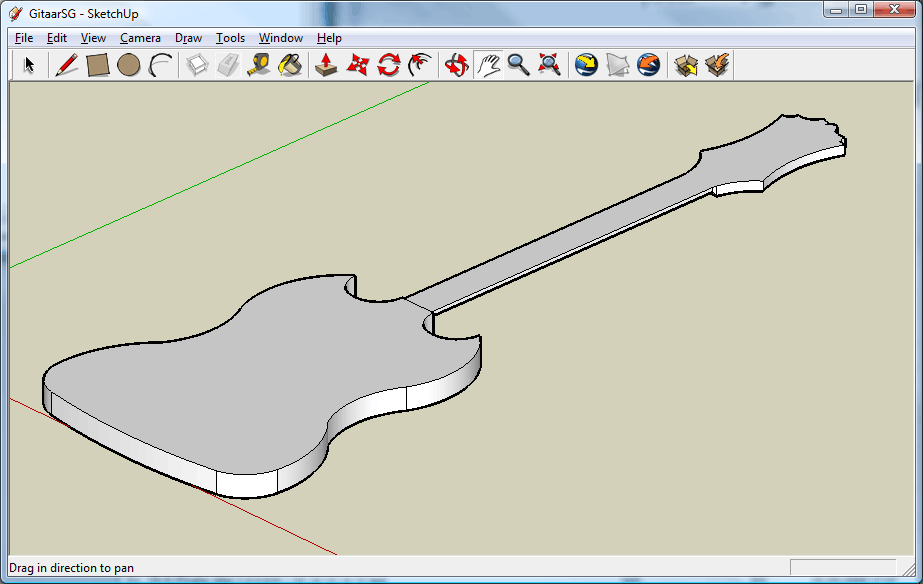Activate the Arc tool
Image resolution: width=923 pixels, height=584 pixels.
click(x=160, y=65)
